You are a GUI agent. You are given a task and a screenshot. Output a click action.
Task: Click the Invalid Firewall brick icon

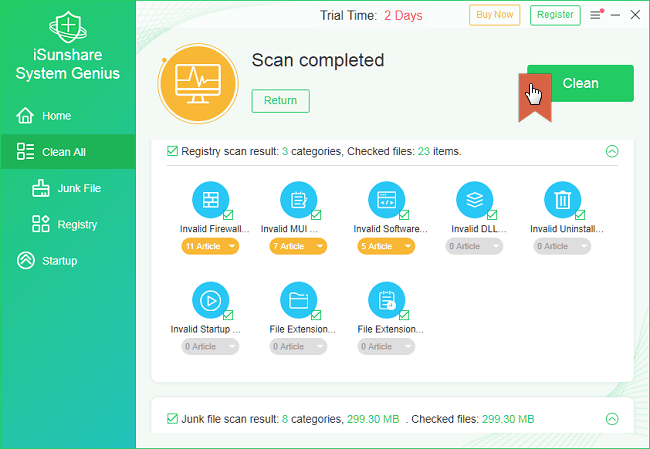tap(210, 199)
